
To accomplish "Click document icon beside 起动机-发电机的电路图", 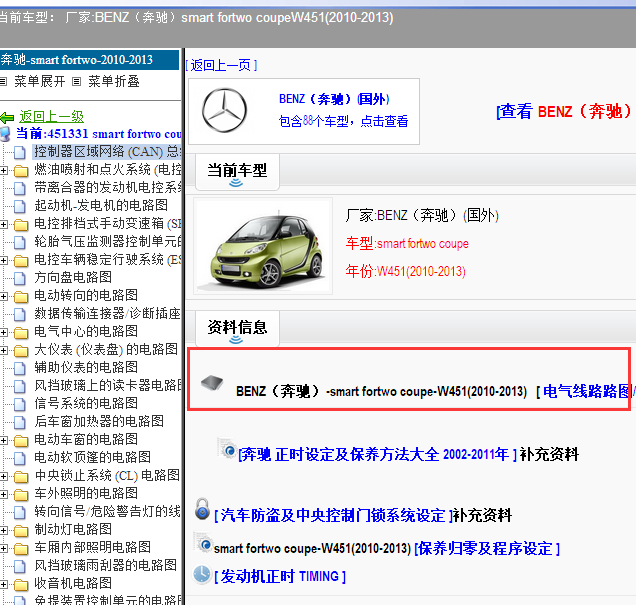I will [19, 206].
